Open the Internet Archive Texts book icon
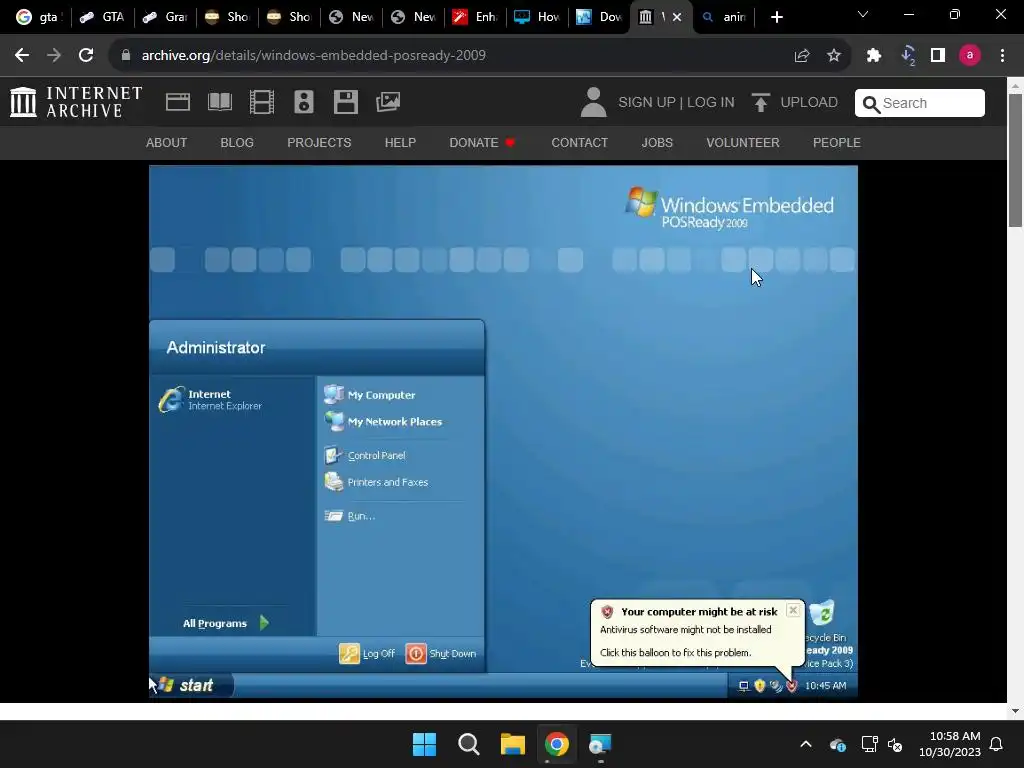 (x=219, y=103)
